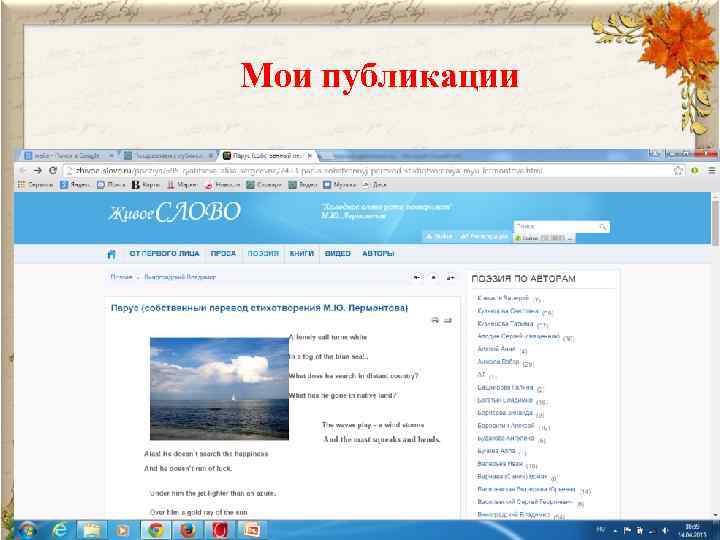Click the email icon under the article title
This screenshot has height=540, width=720.
coord(448,320)
